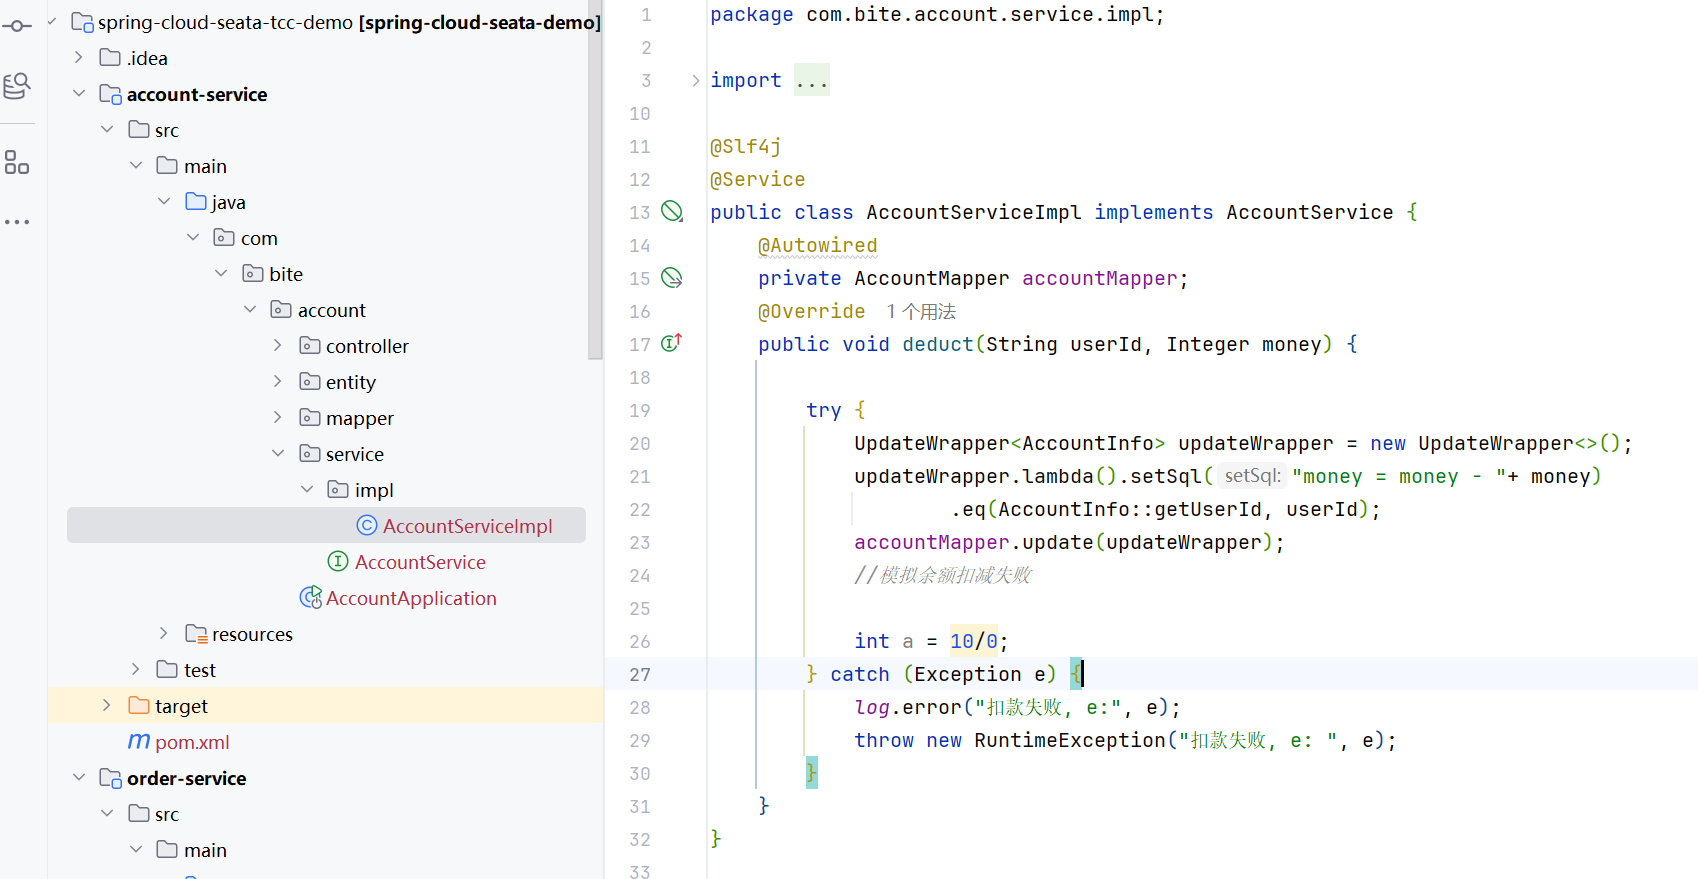
Task: Collapse the impl package
Action: 307,489
